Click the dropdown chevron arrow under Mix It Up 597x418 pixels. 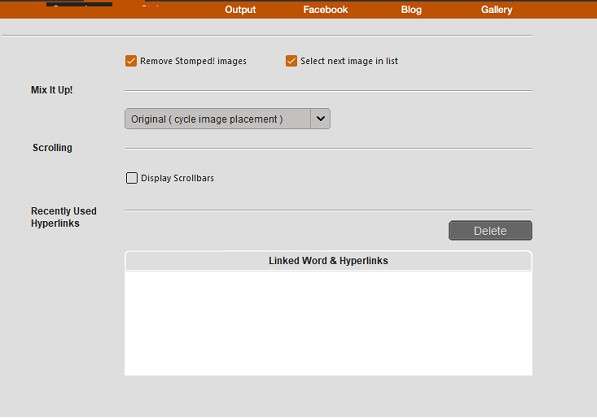(320, 119)
